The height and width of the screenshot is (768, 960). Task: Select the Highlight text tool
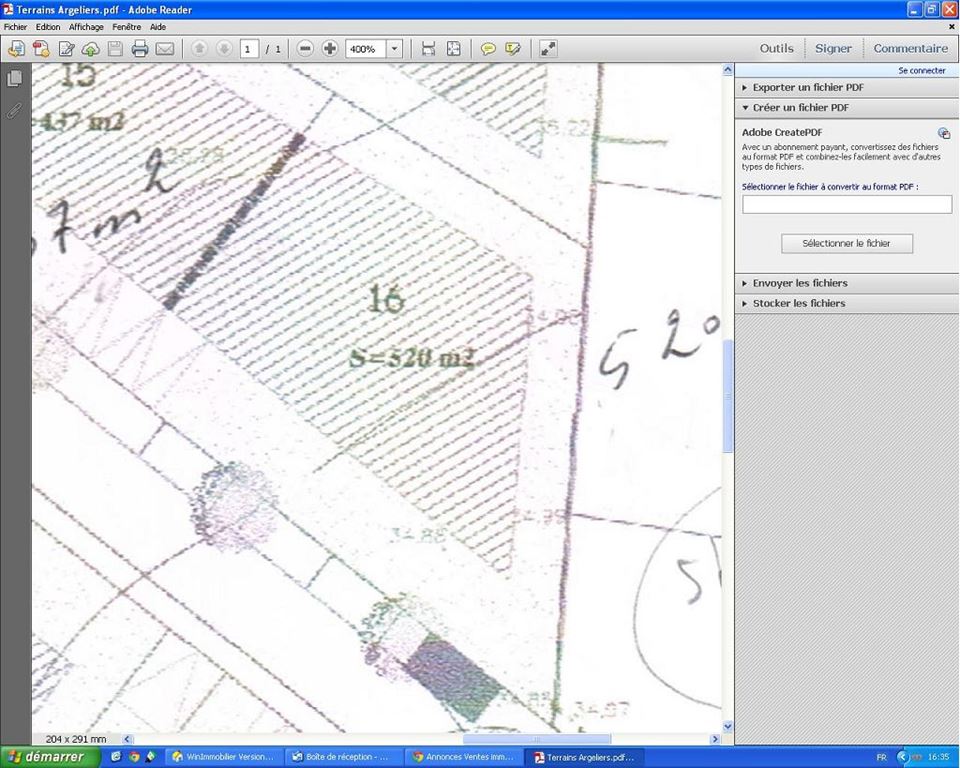(513, 49)
